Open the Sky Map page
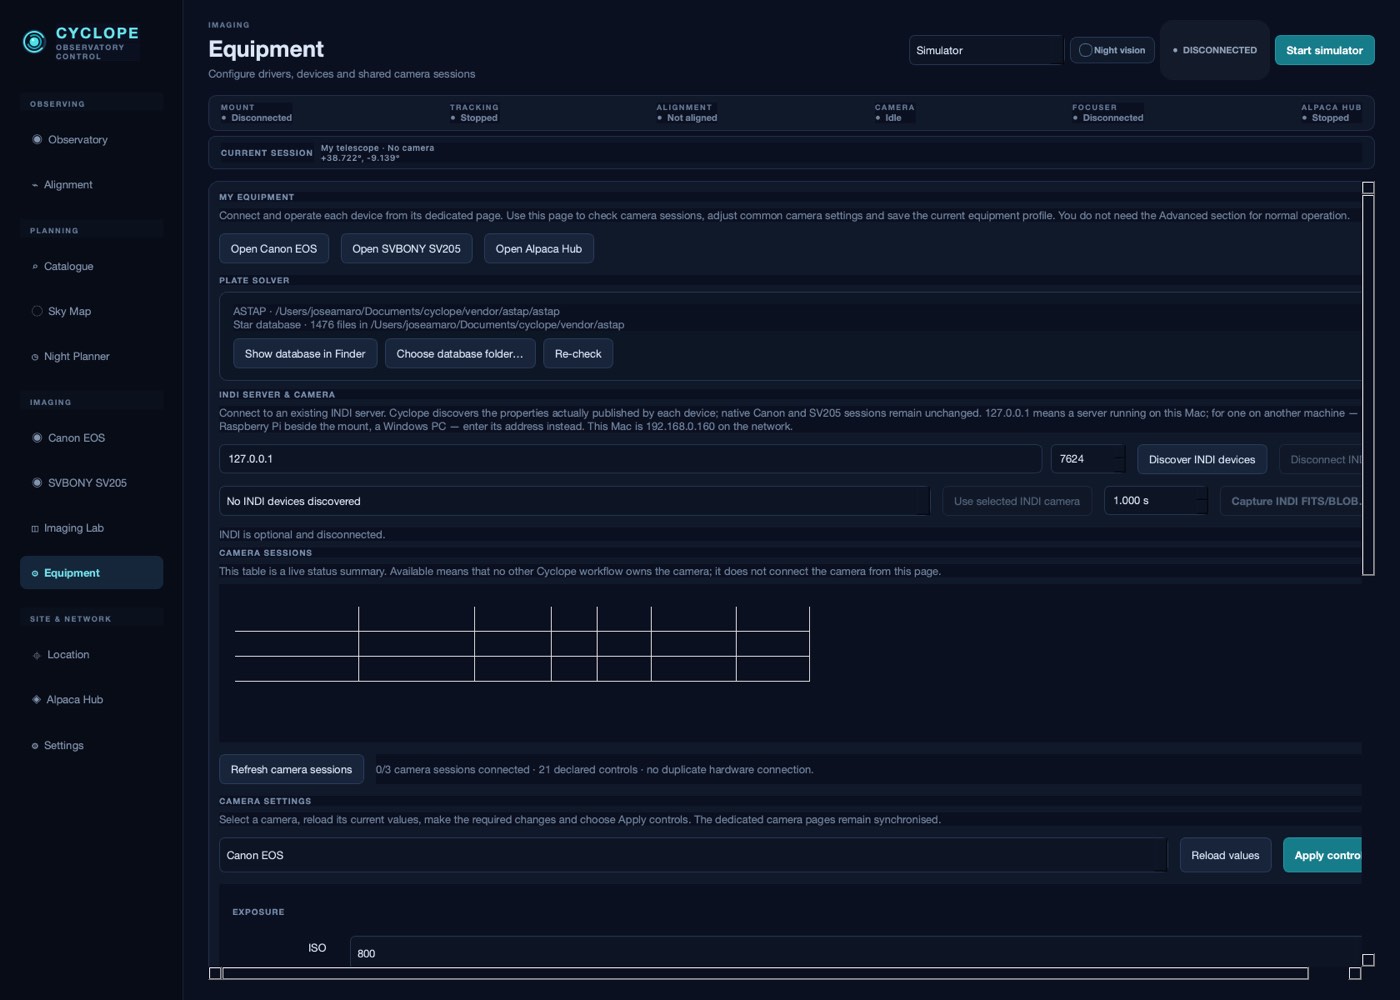Image resolution: width=1400 pixels, height=1000 pixels. [x=92, y=311]
